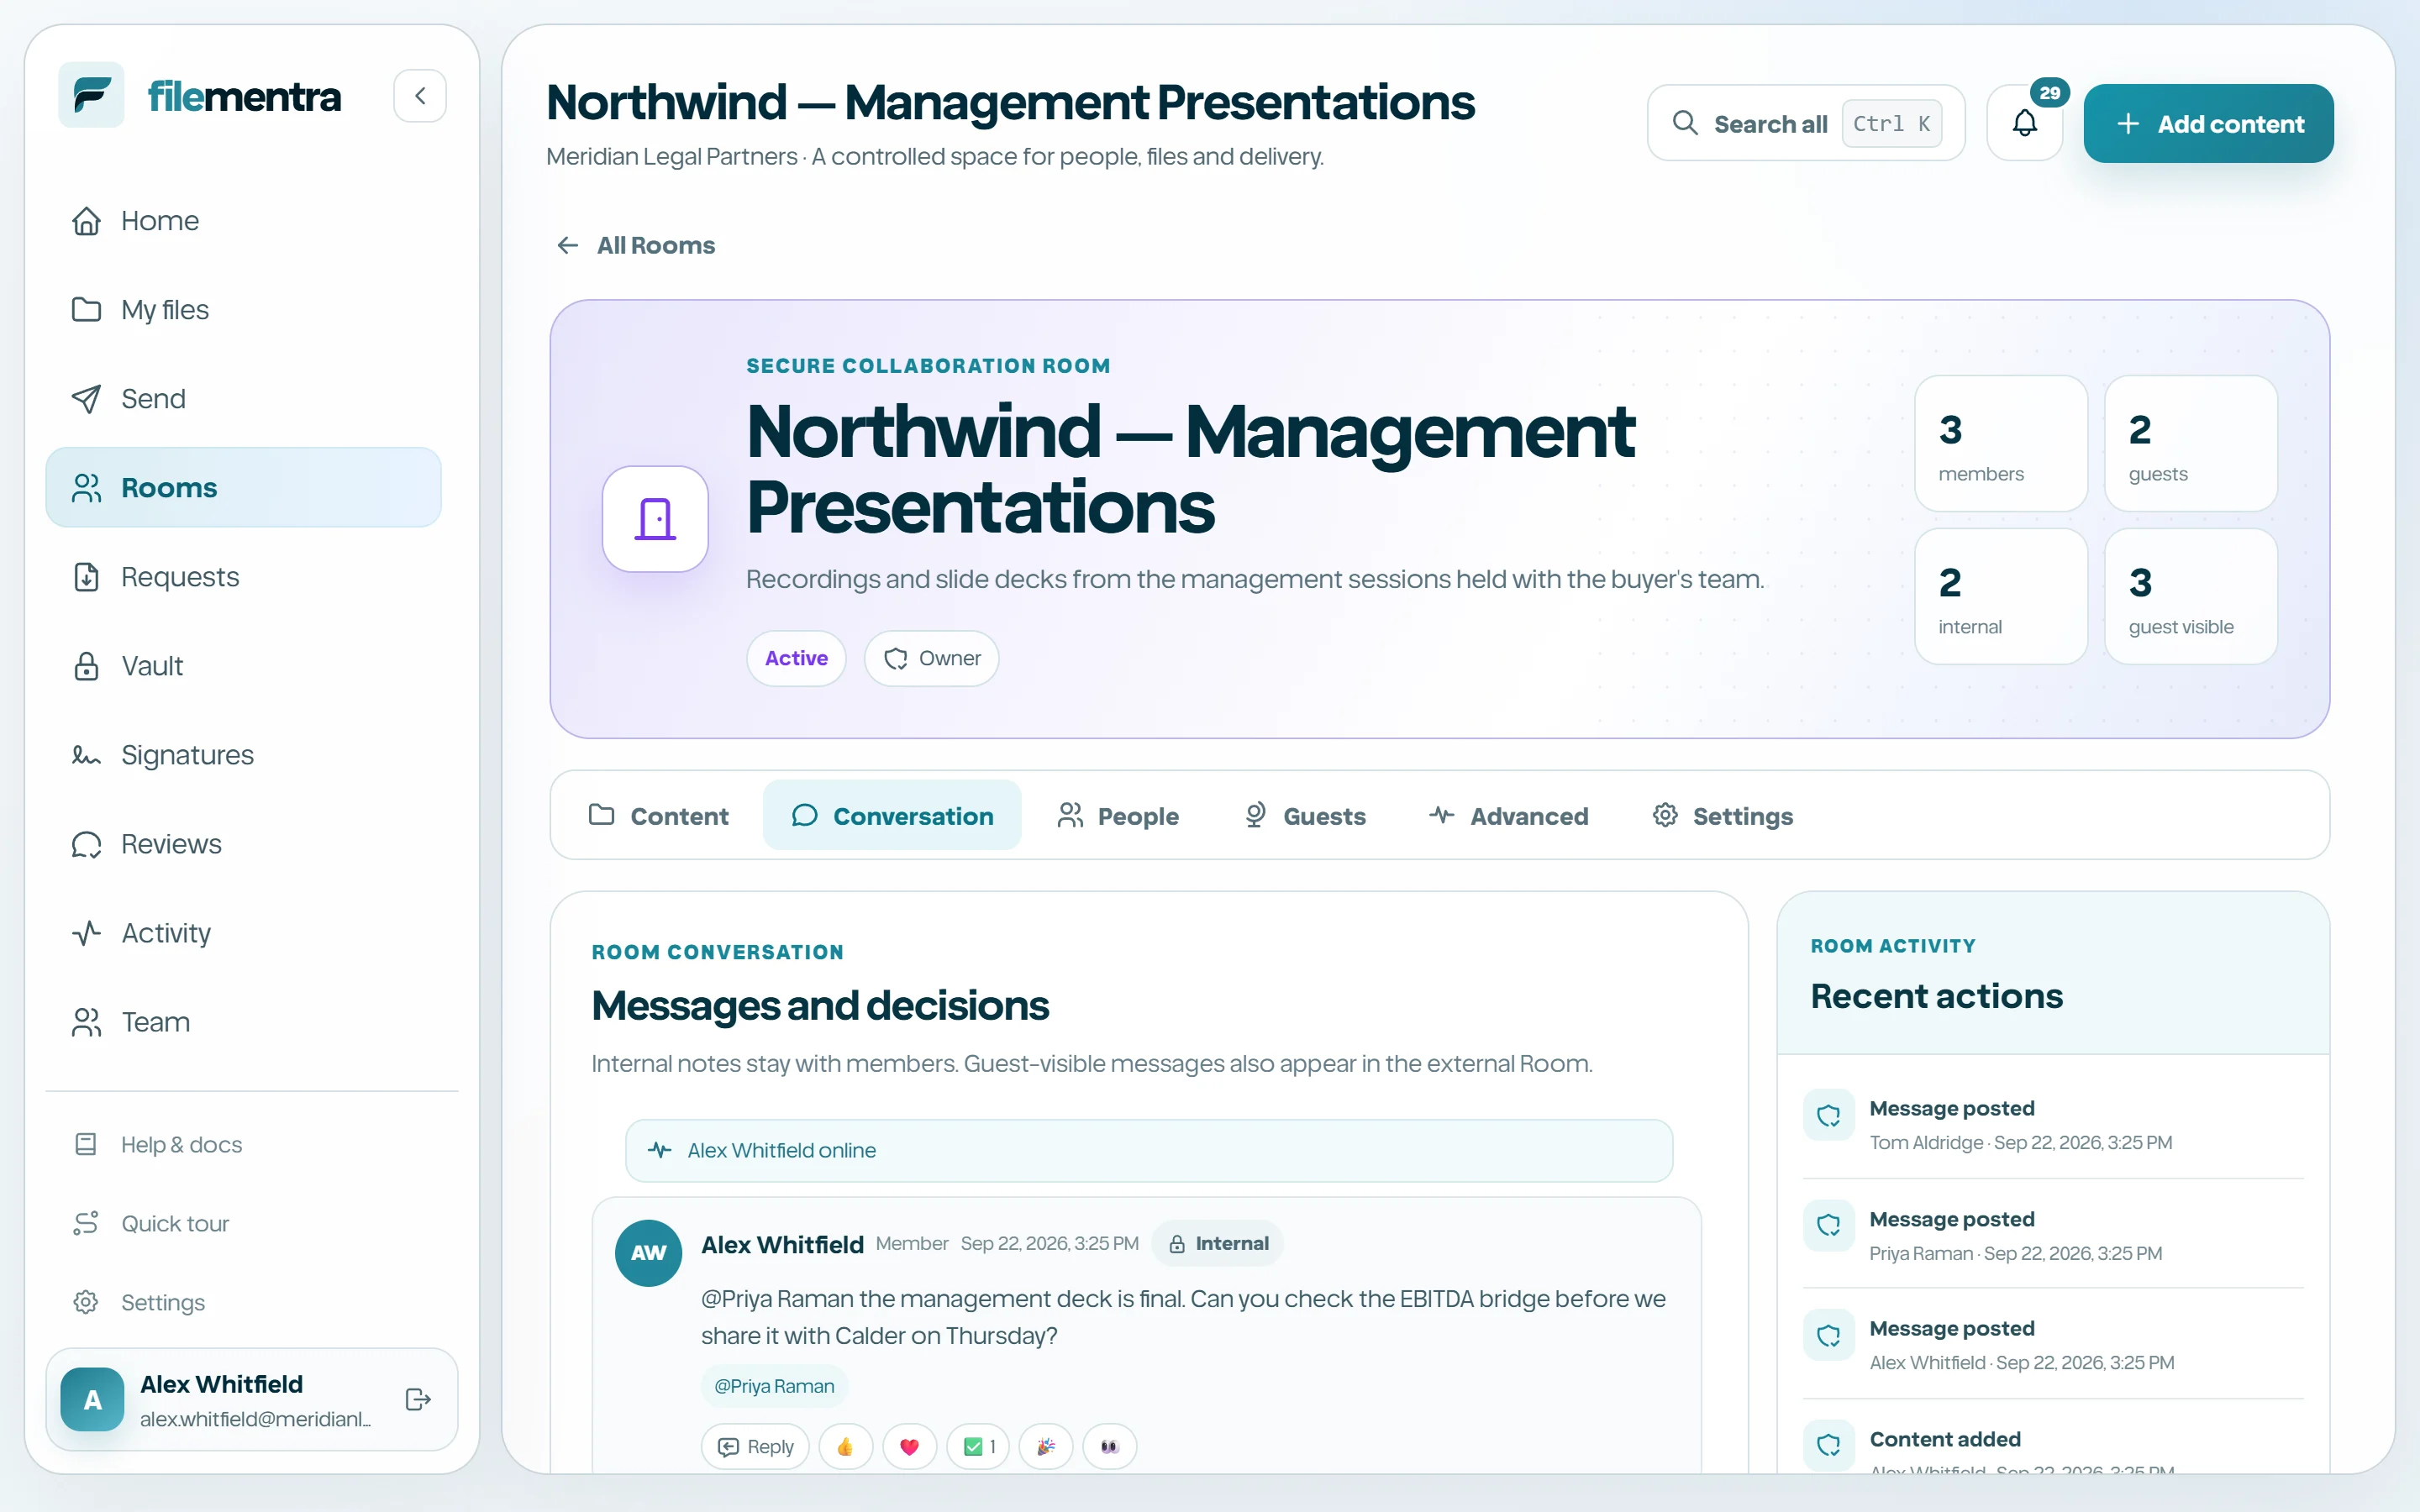The image size is (2420, 1512).
Task: Go back to All Rooms
Action: pos(636,245)
